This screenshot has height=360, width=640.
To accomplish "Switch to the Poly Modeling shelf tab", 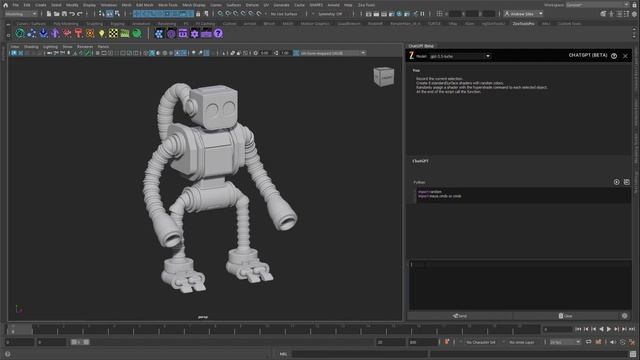I will [65, 24].
